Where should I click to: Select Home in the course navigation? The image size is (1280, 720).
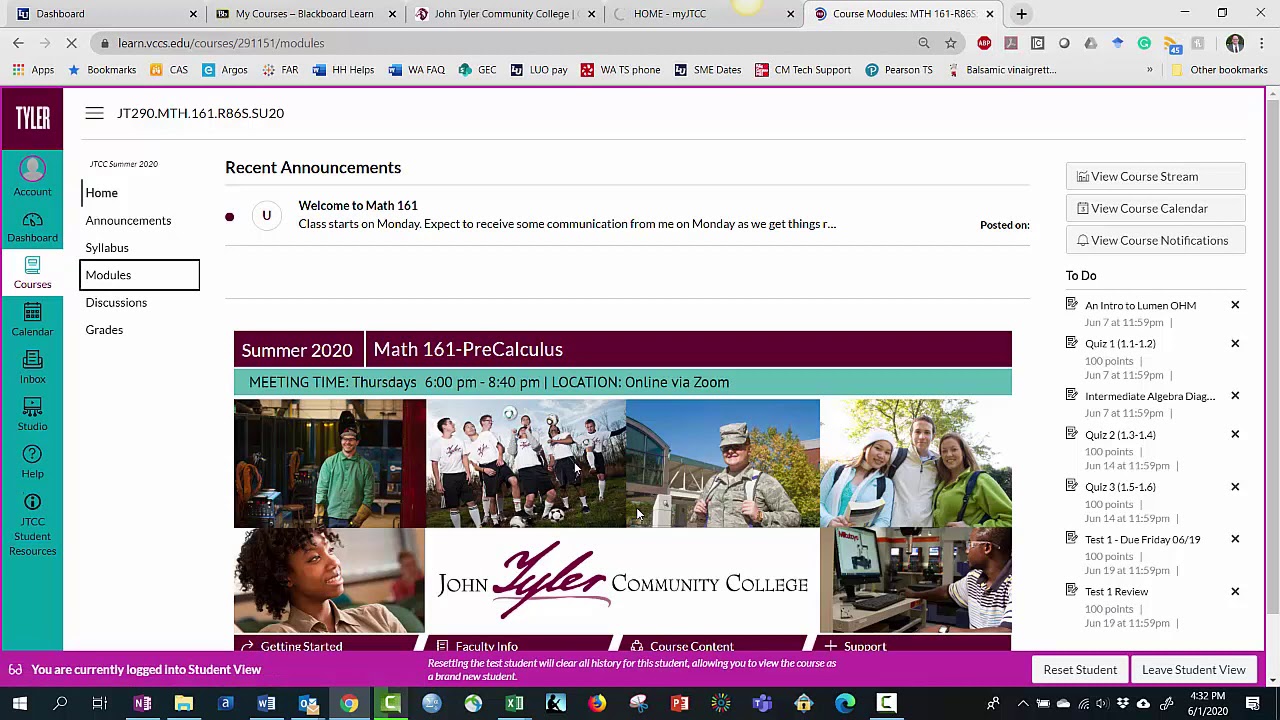[x=101, y=193]
